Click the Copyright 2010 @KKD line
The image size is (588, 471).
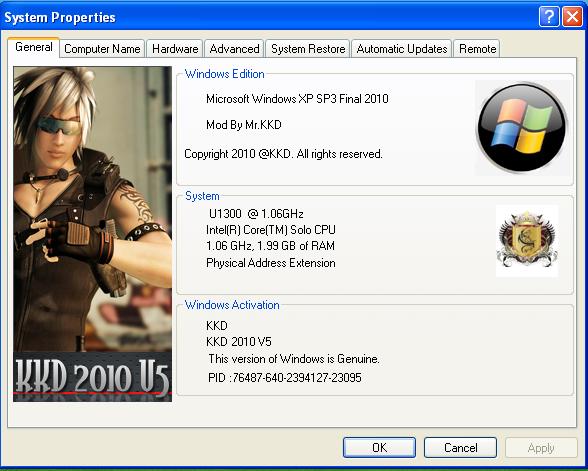283,154
